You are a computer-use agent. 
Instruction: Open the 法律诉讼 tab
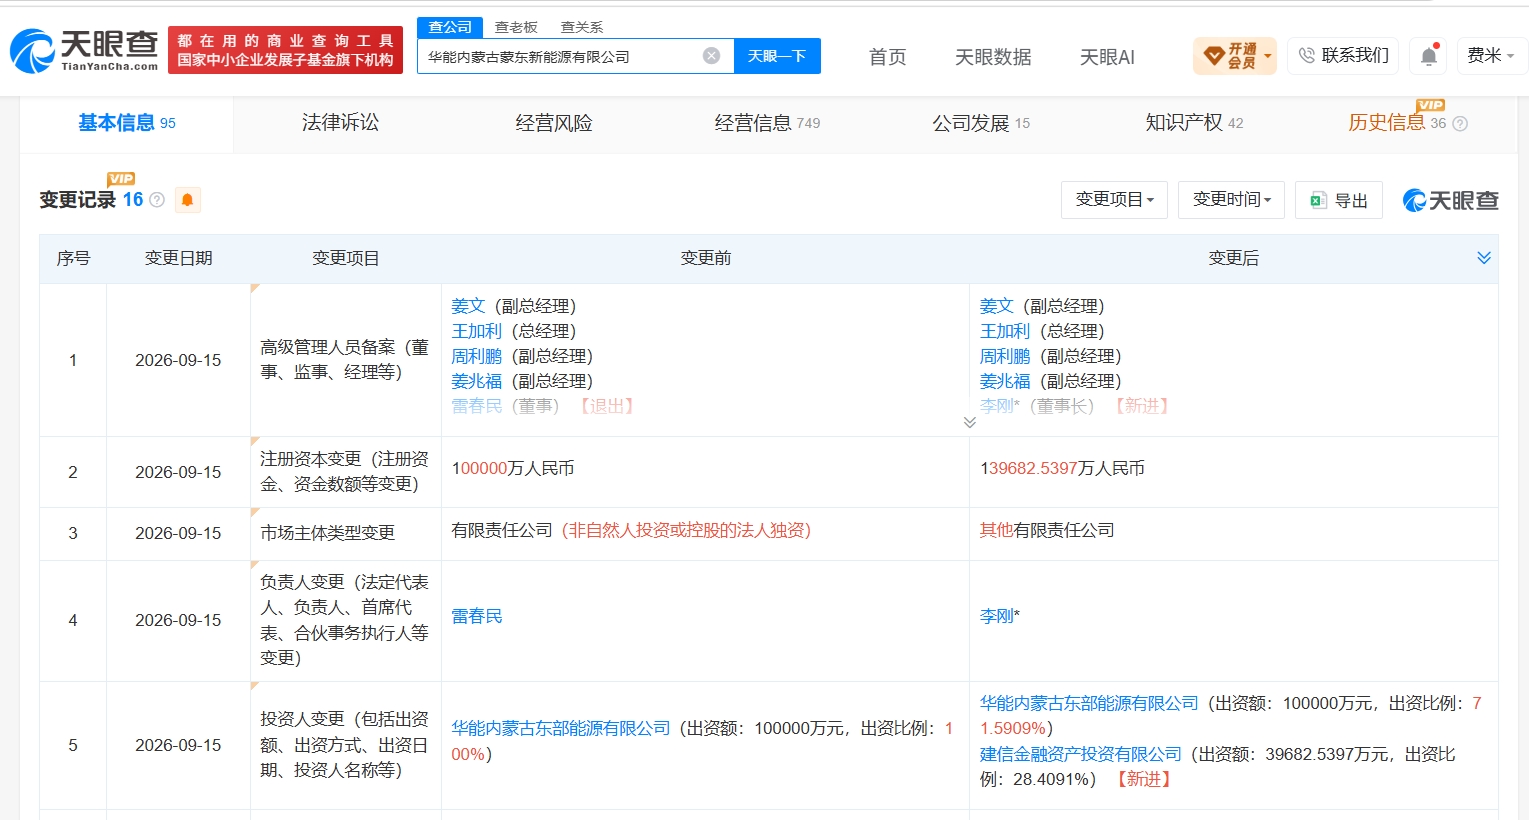[x=340, y=123]
